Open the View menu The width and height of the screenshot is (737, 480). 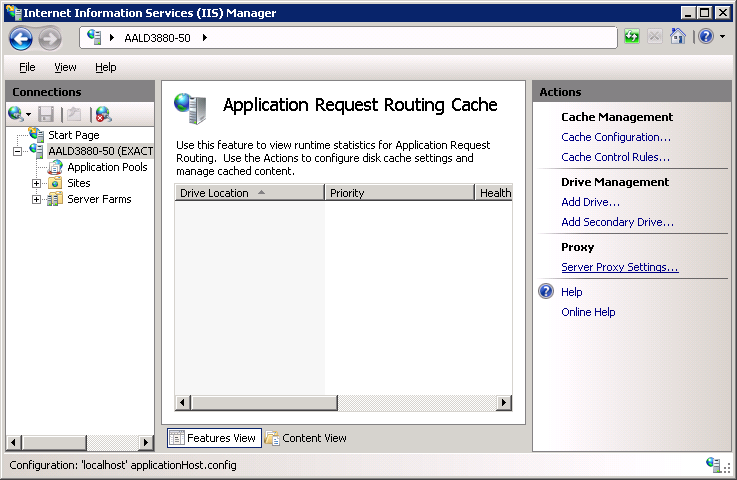65,67
